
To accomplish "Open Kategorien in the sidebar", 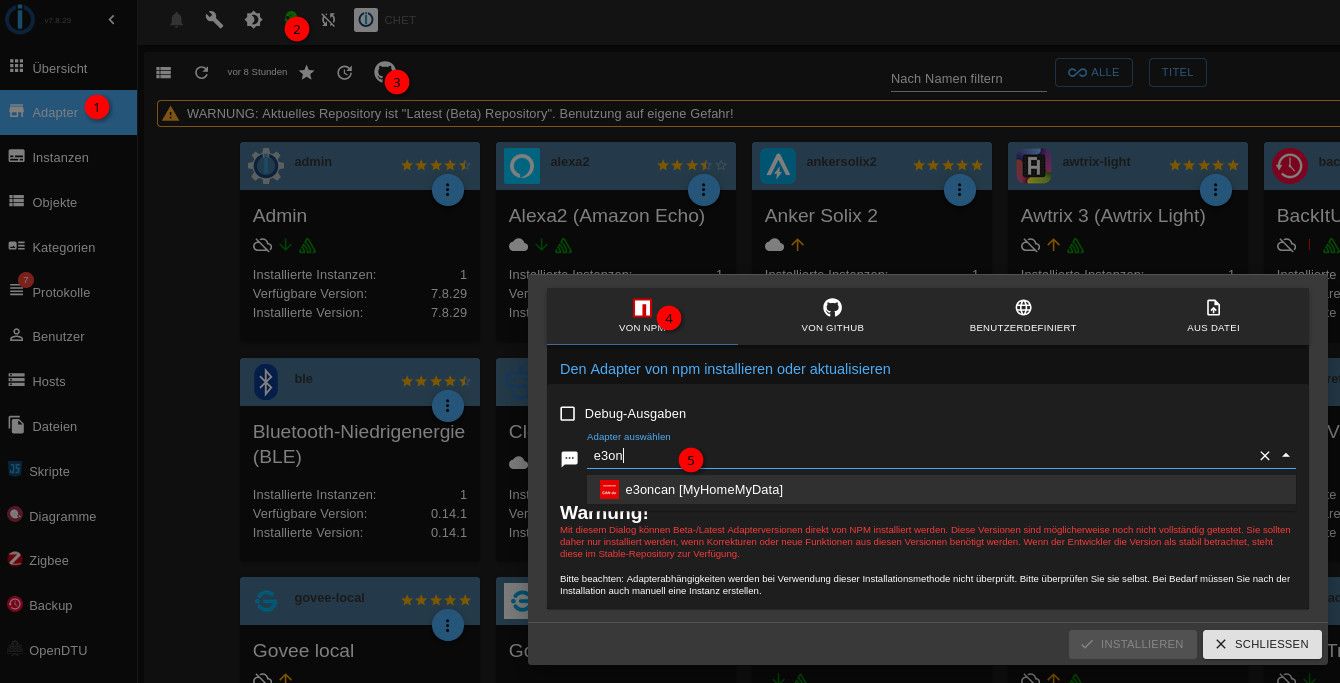I will 68,247.
